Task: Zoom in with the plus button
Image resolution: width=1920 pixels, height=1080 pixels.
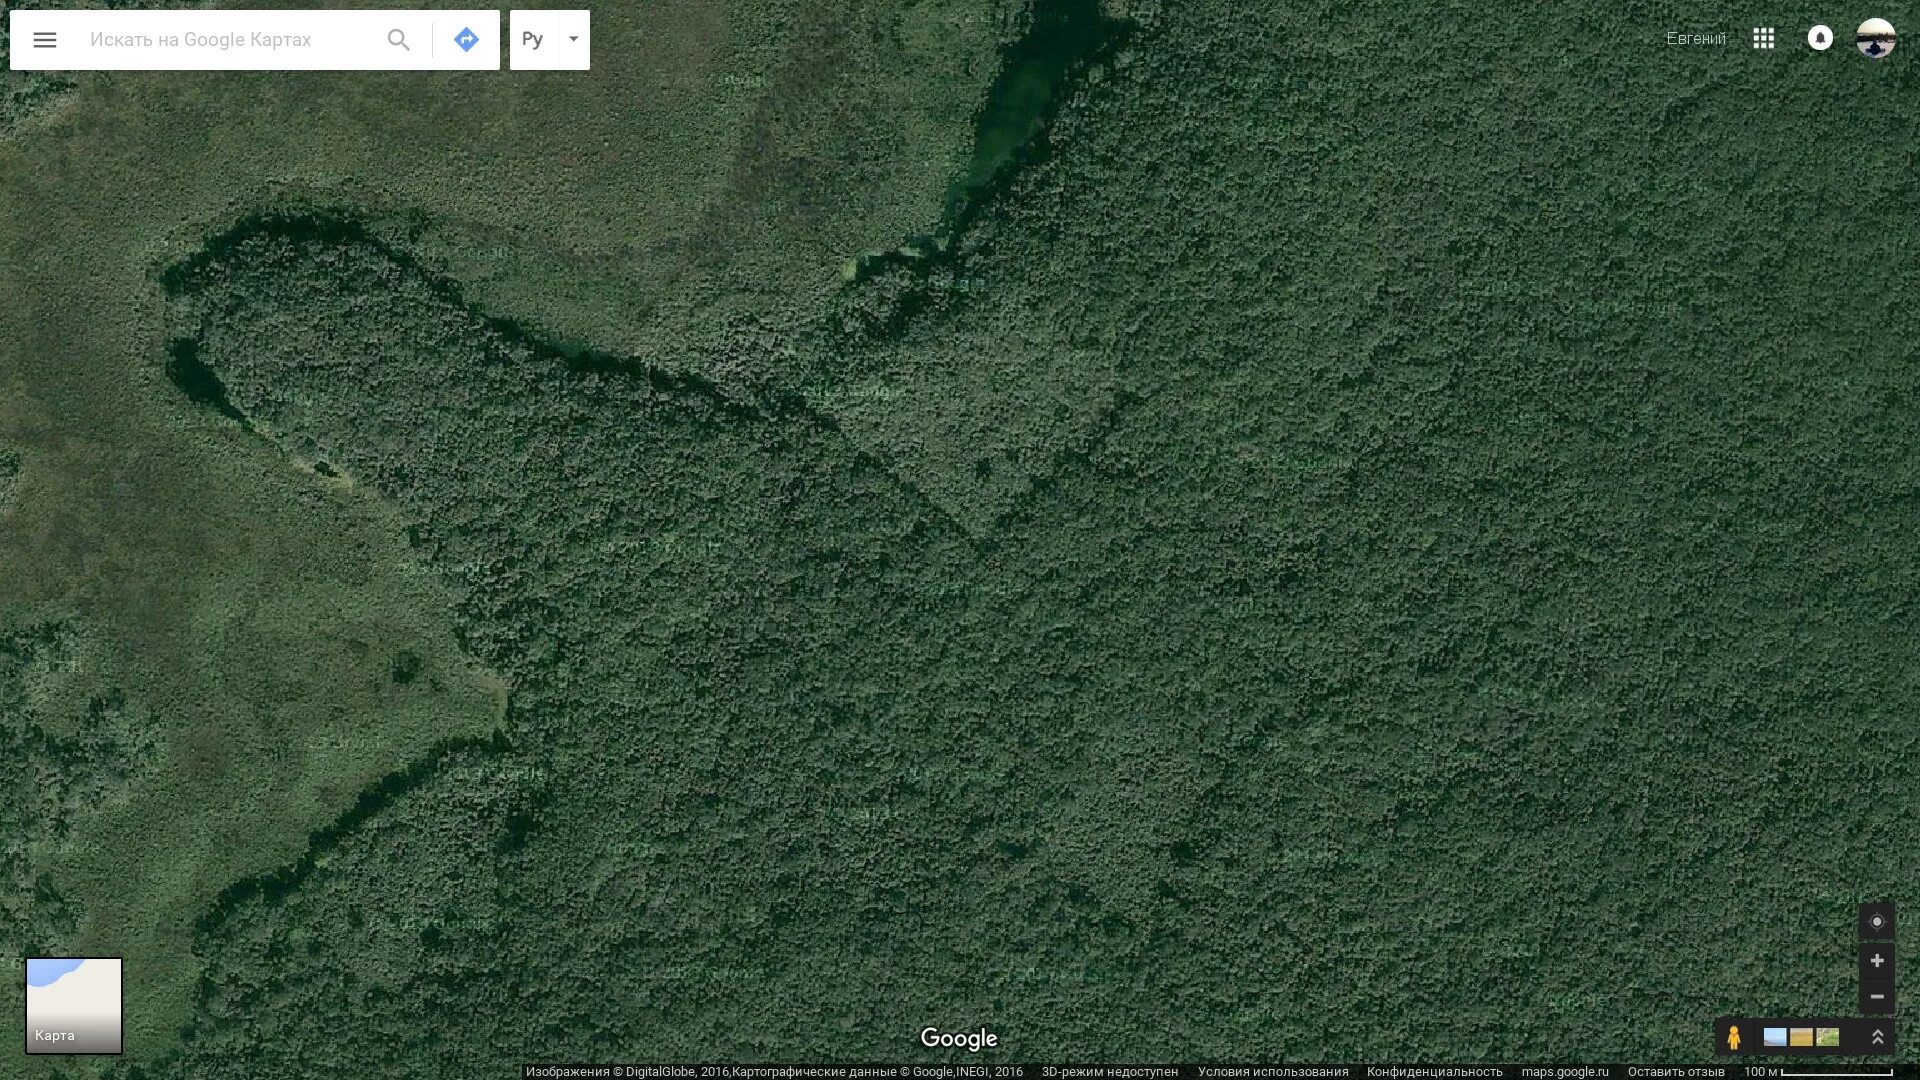Action: tap(1877, 960)
